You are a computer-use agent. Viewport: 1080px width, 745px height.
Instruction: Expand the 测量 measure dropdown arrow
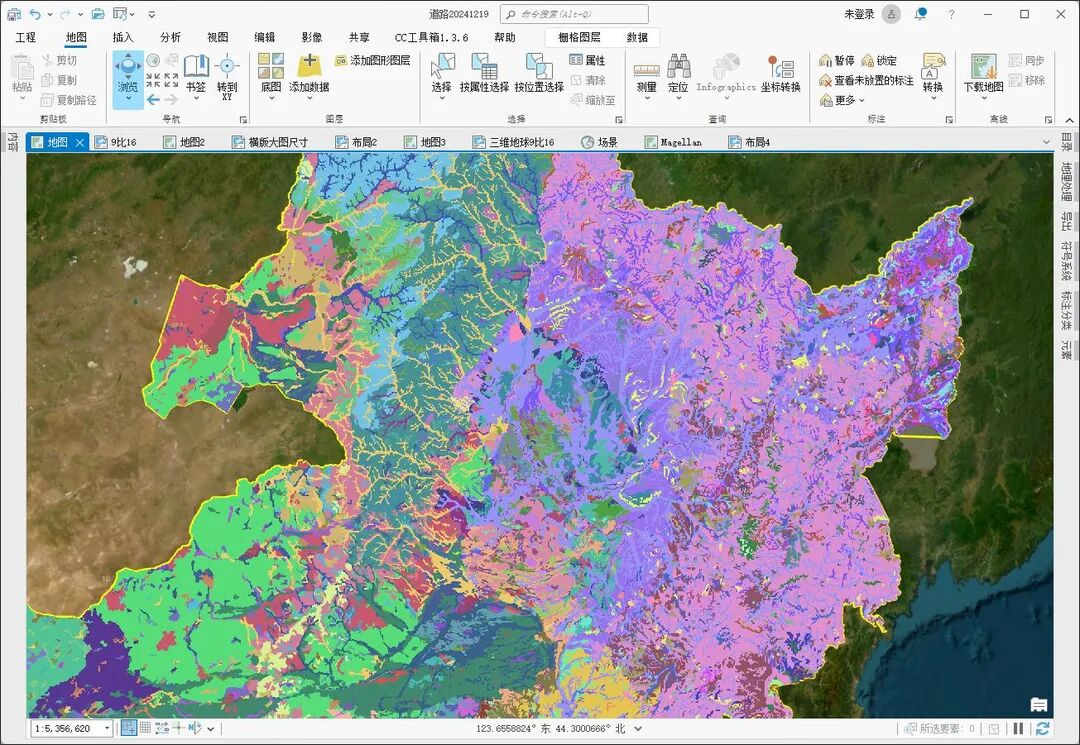pyautogui.click(x=646, y=98)
